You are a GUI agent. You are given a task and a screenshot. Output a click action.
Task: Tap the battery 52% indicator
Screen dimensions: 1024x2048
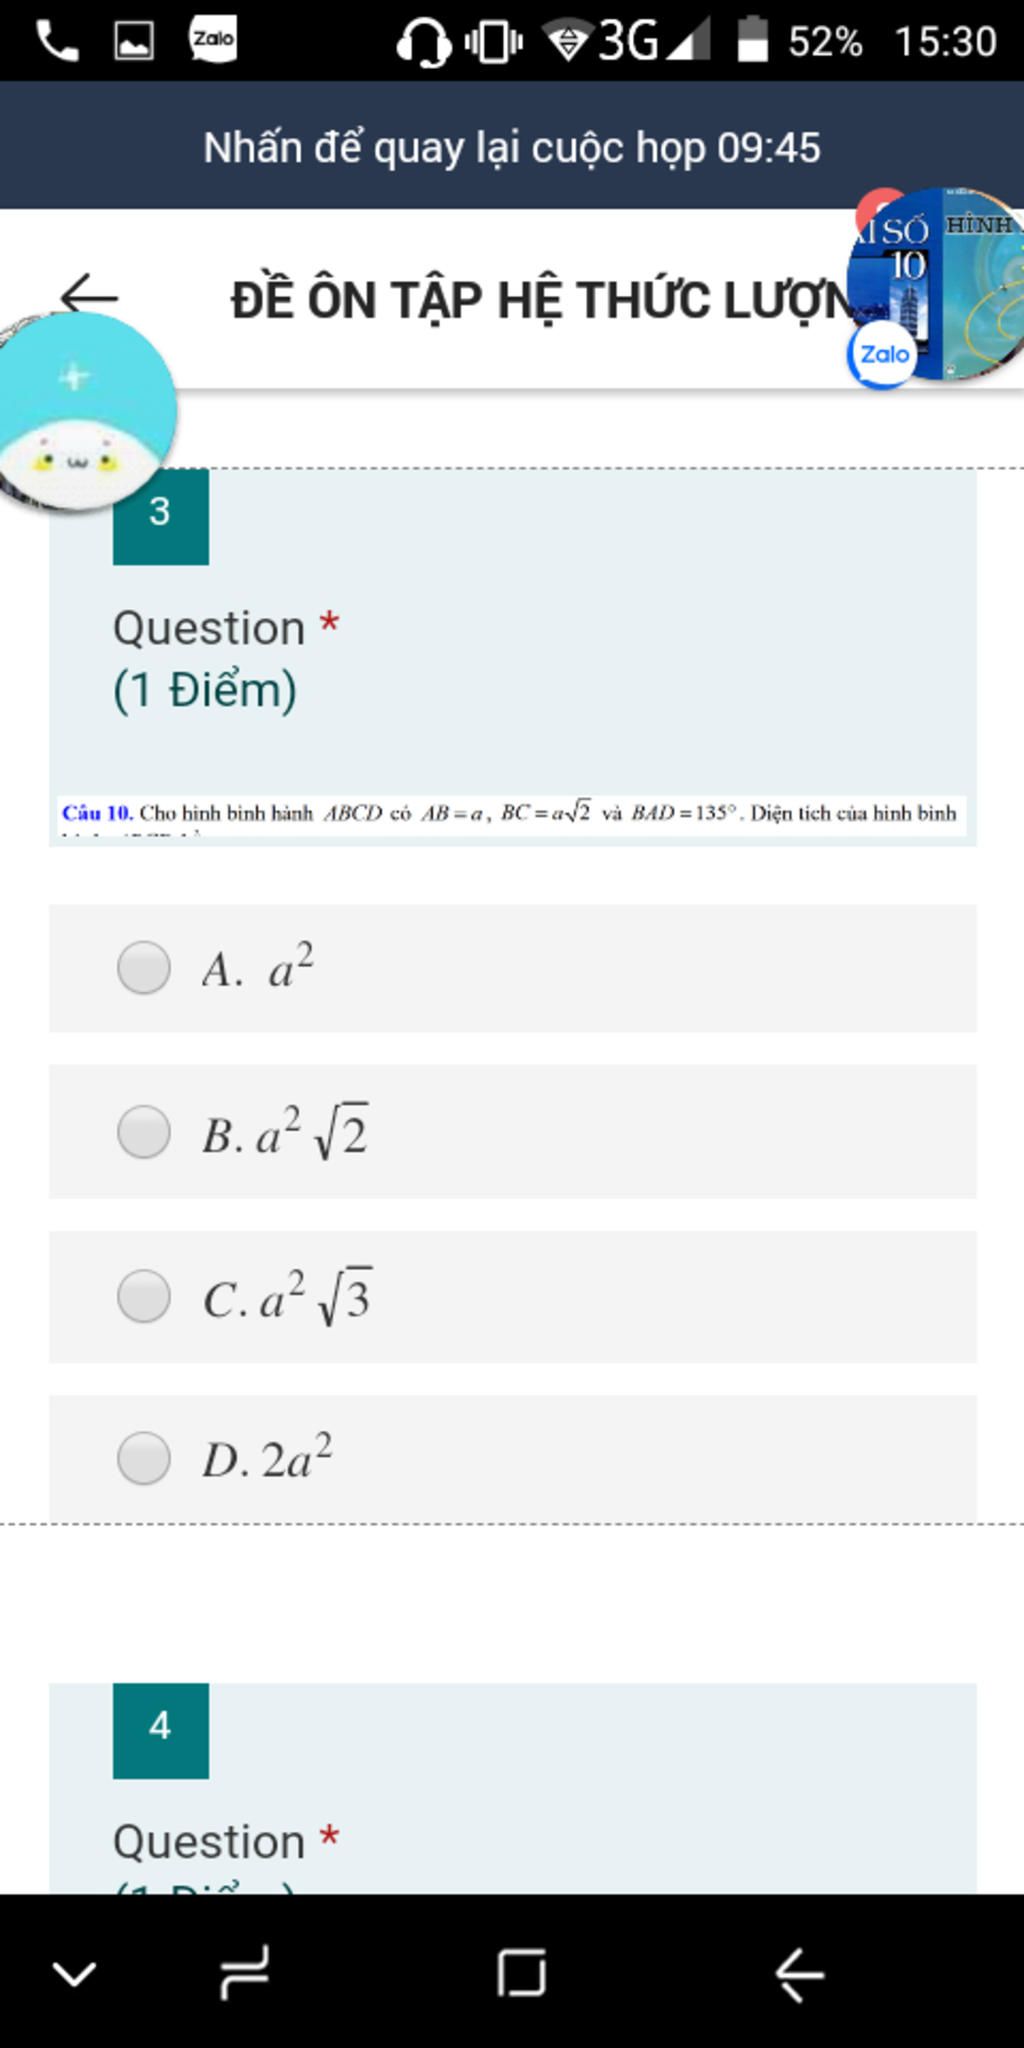coord(800,41)
